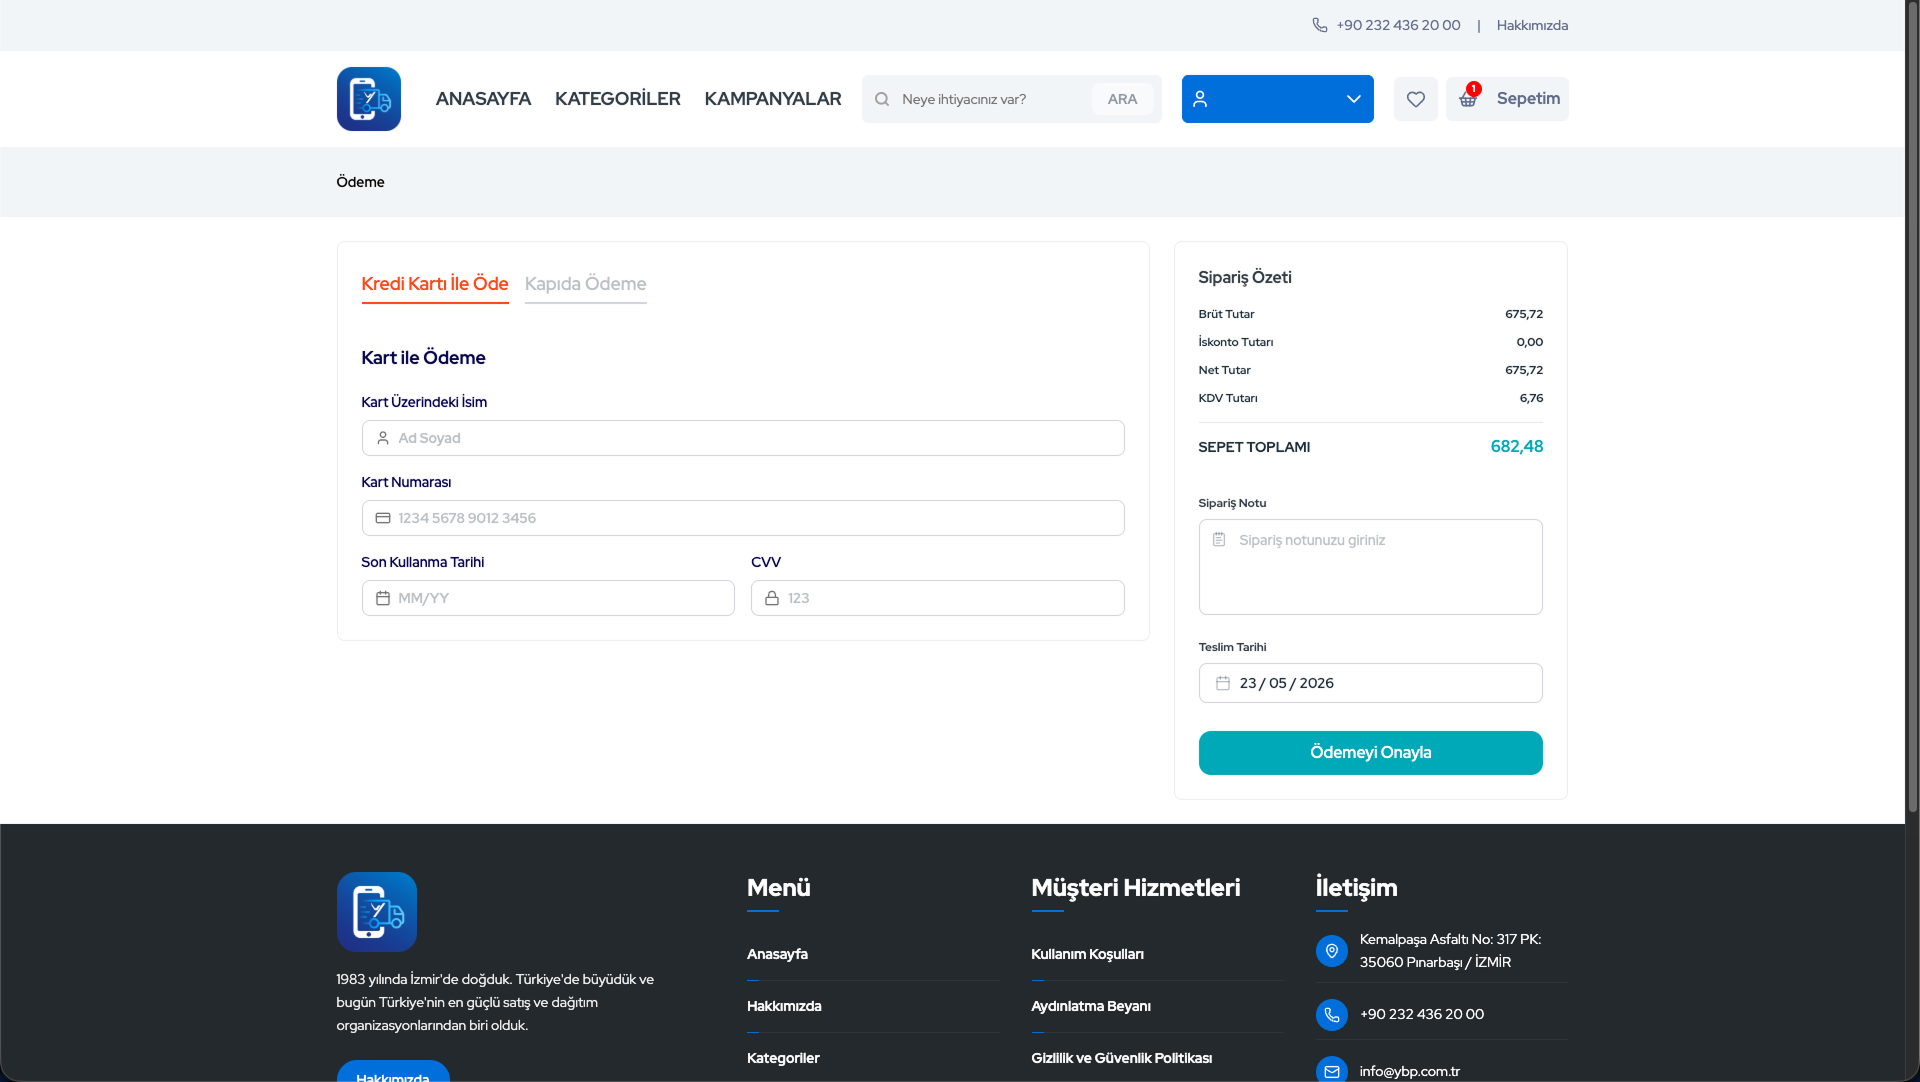
Task: Click the top bar phone number link
Action: pyautogui.click(x=1398, y=25)
